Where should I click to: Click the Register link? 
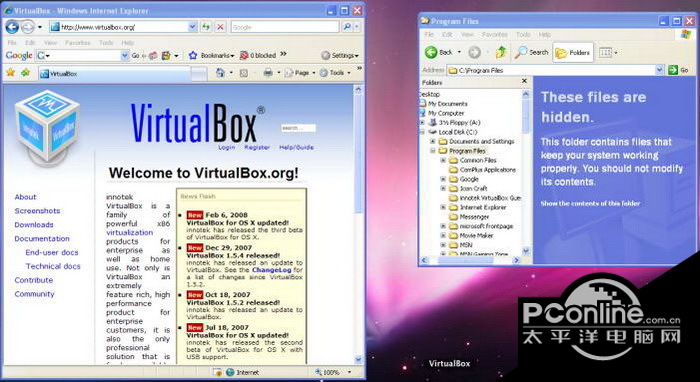click(257, 147)
